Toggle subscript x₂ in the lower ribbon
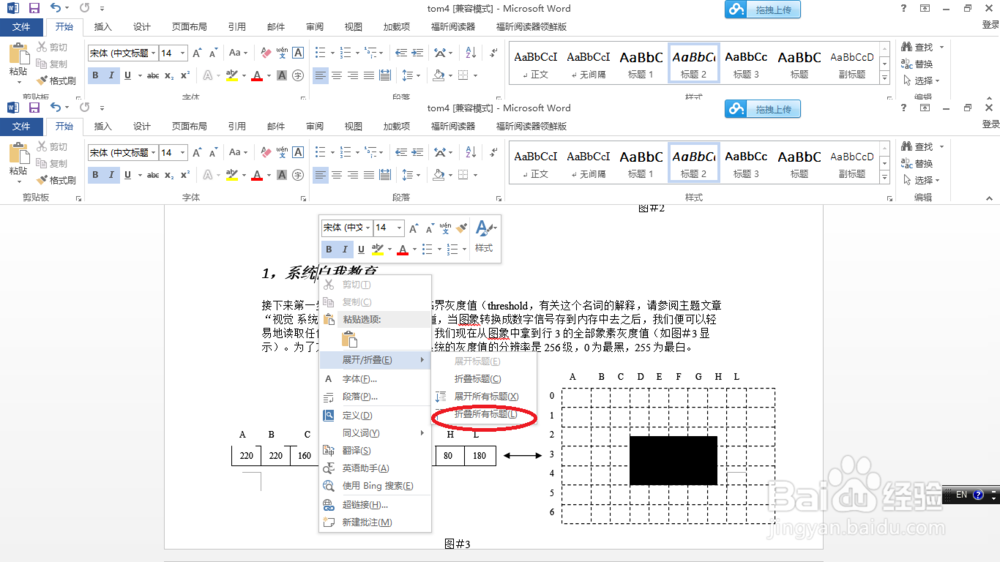This screenshot has height=562, width=1000. point(169,175)
